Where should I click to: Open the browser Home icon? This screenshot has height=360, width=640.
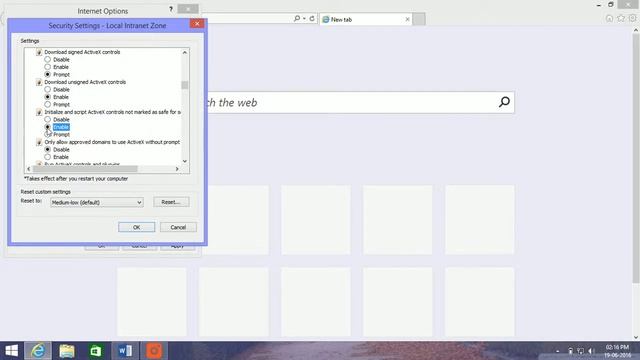point(609,18)
